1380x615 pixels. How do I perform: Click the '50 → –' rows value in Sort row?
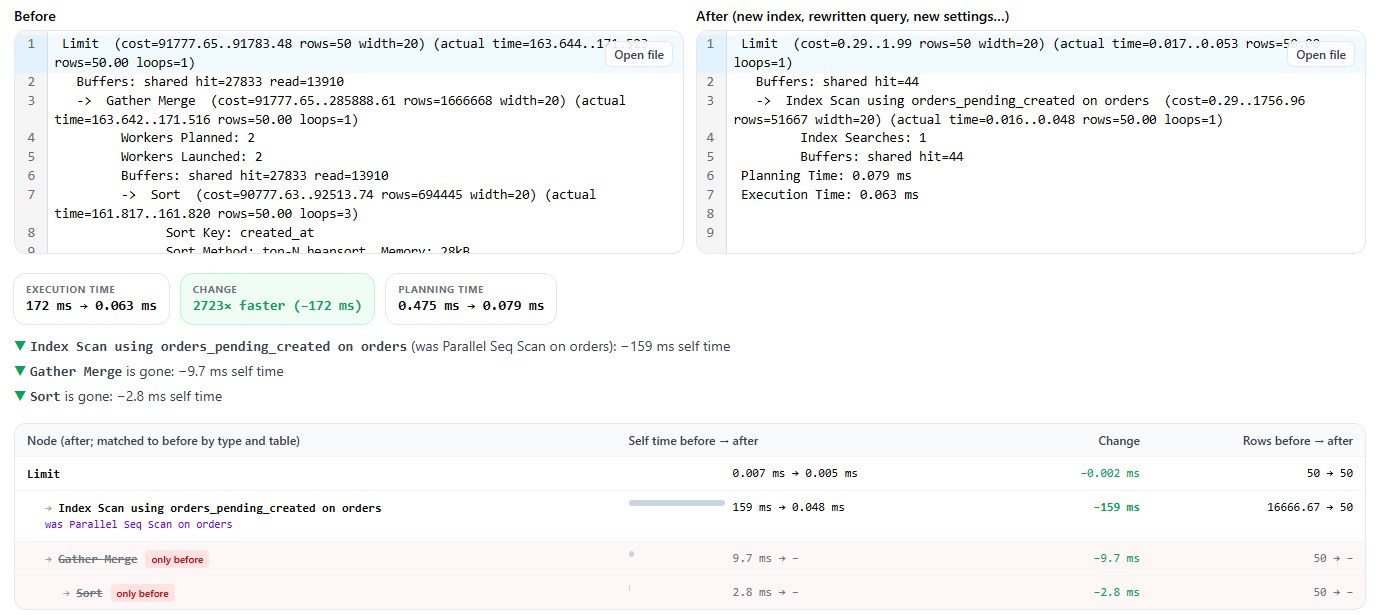(x=1333, y=593)
